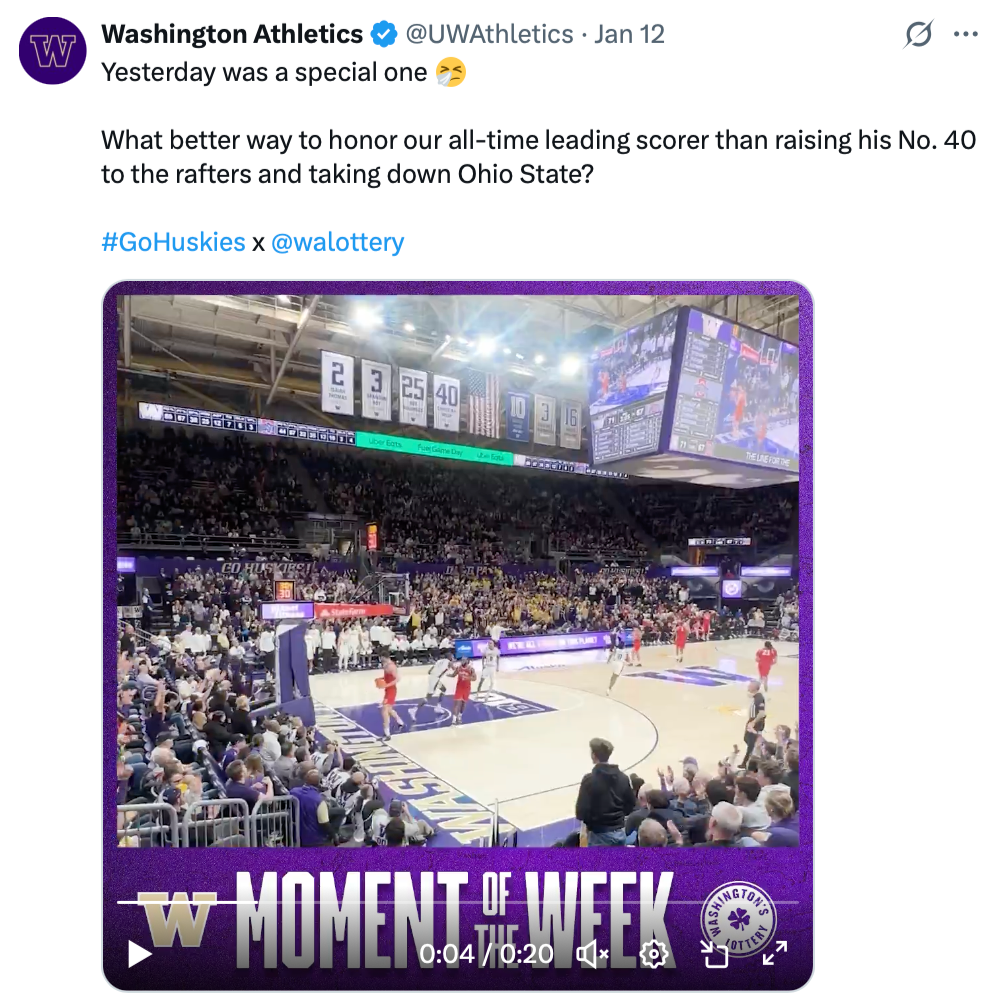Click the tweet text about Ohio State
Screen dimensions: 998x1006
pyautogui.click(x=538, y=156)
